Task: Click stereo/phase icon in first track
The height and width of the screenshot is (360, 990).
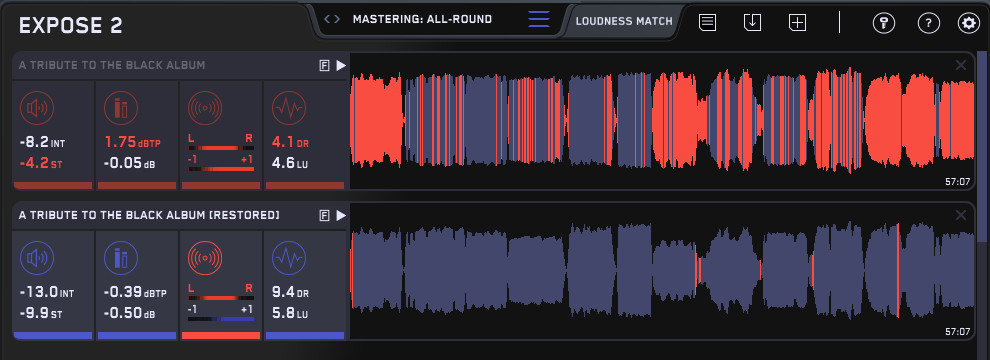Action: pyautogui.click(x=205, y=108)
